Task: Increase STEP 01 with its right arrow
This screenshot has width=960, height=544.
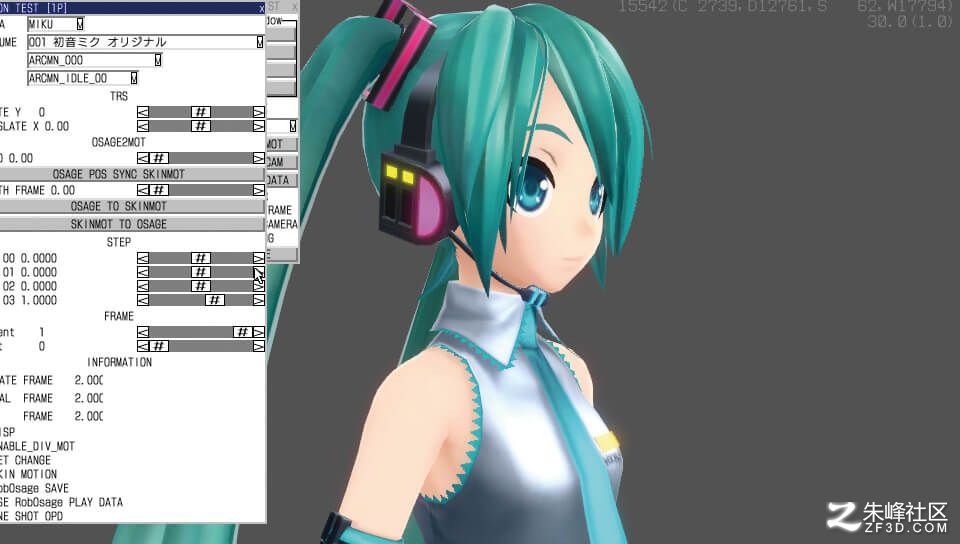Action: (259, 272)
